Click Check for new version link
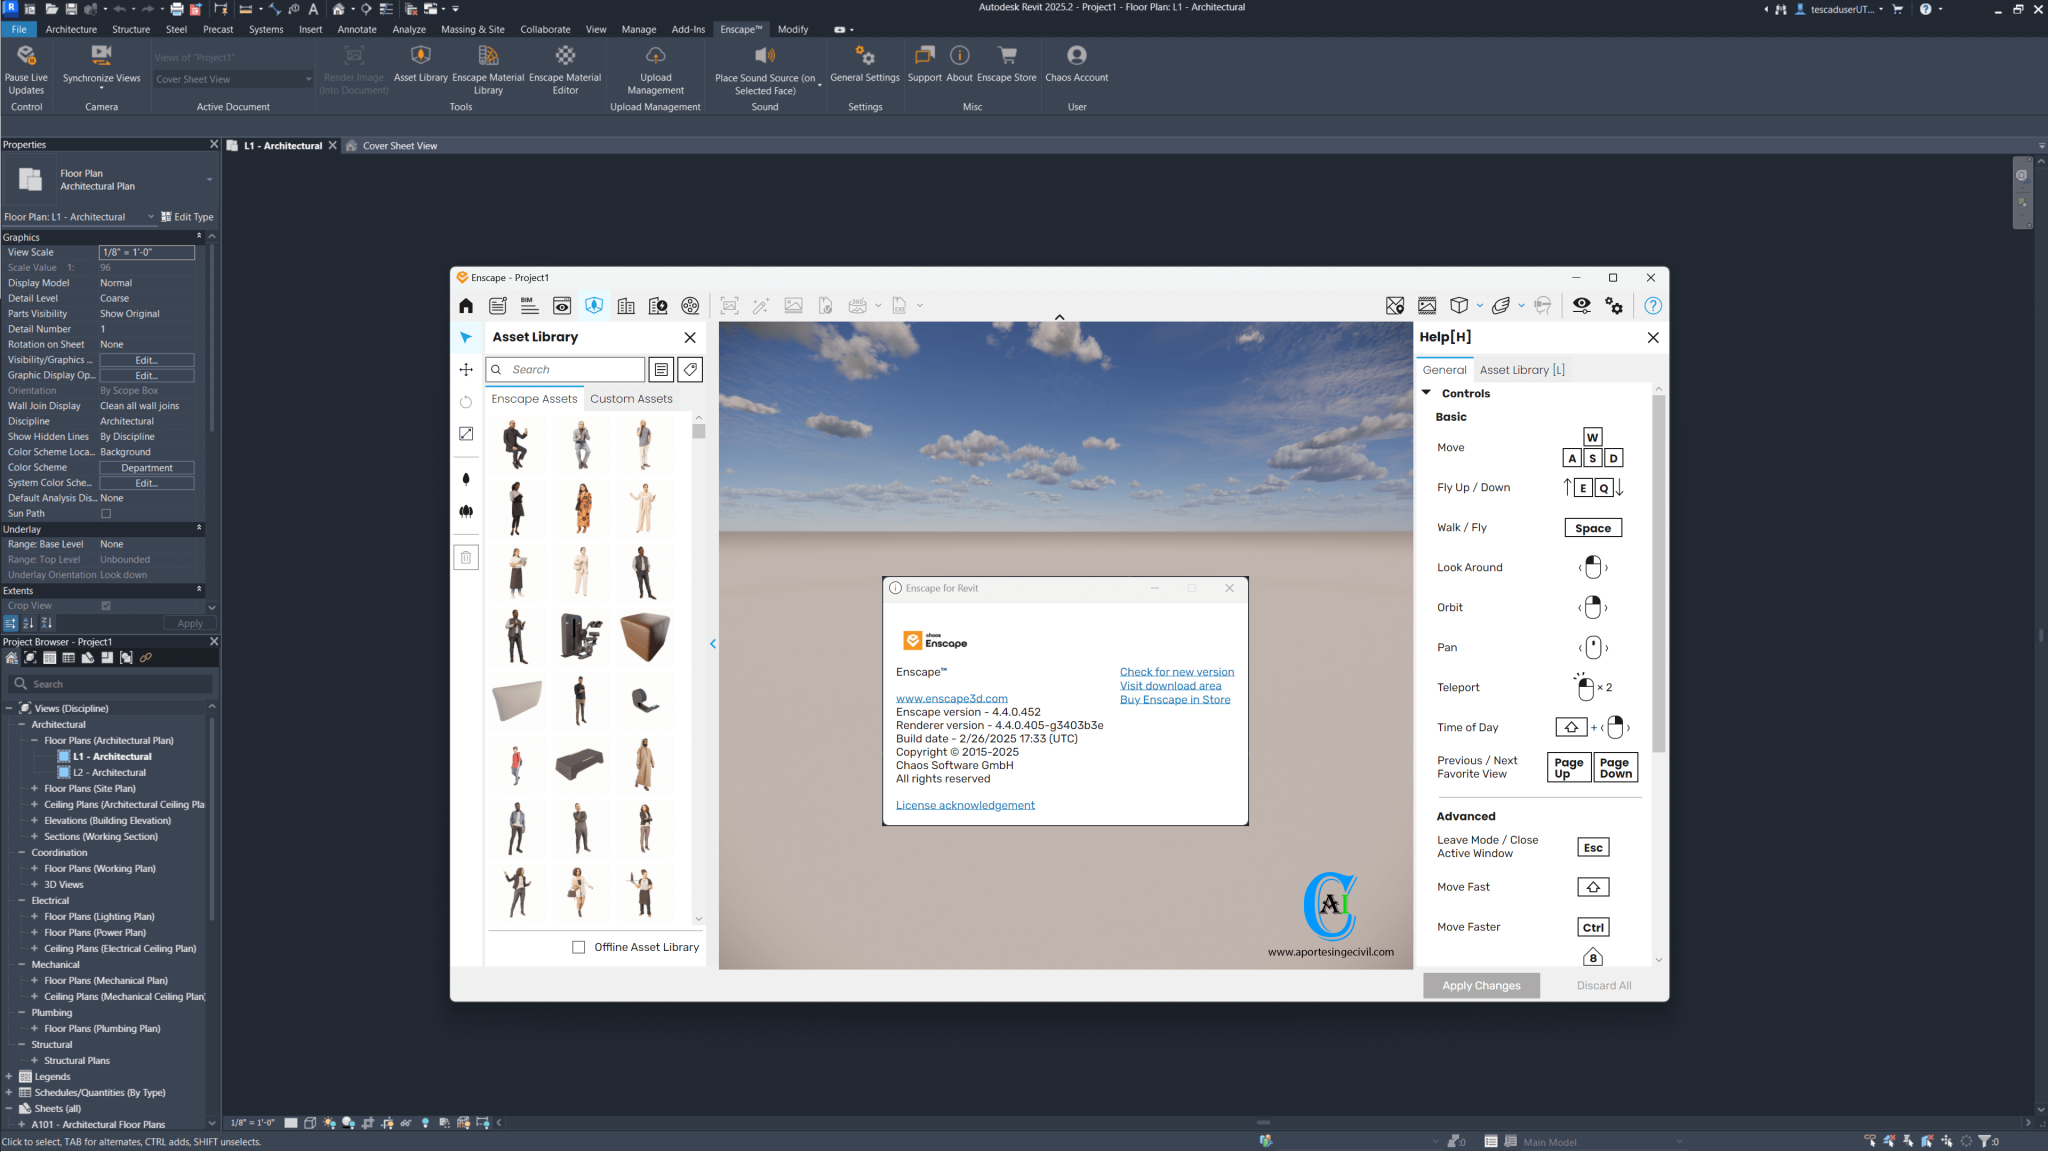This screenshot has width=2048, height=1152. [x=1176, y=672]
